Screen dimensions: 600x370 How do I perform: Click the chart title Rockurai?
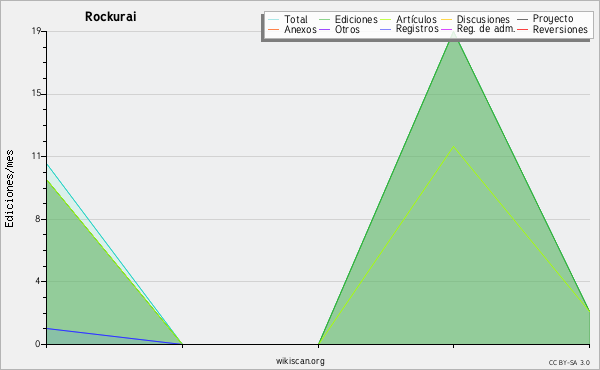tap(111, 17)
